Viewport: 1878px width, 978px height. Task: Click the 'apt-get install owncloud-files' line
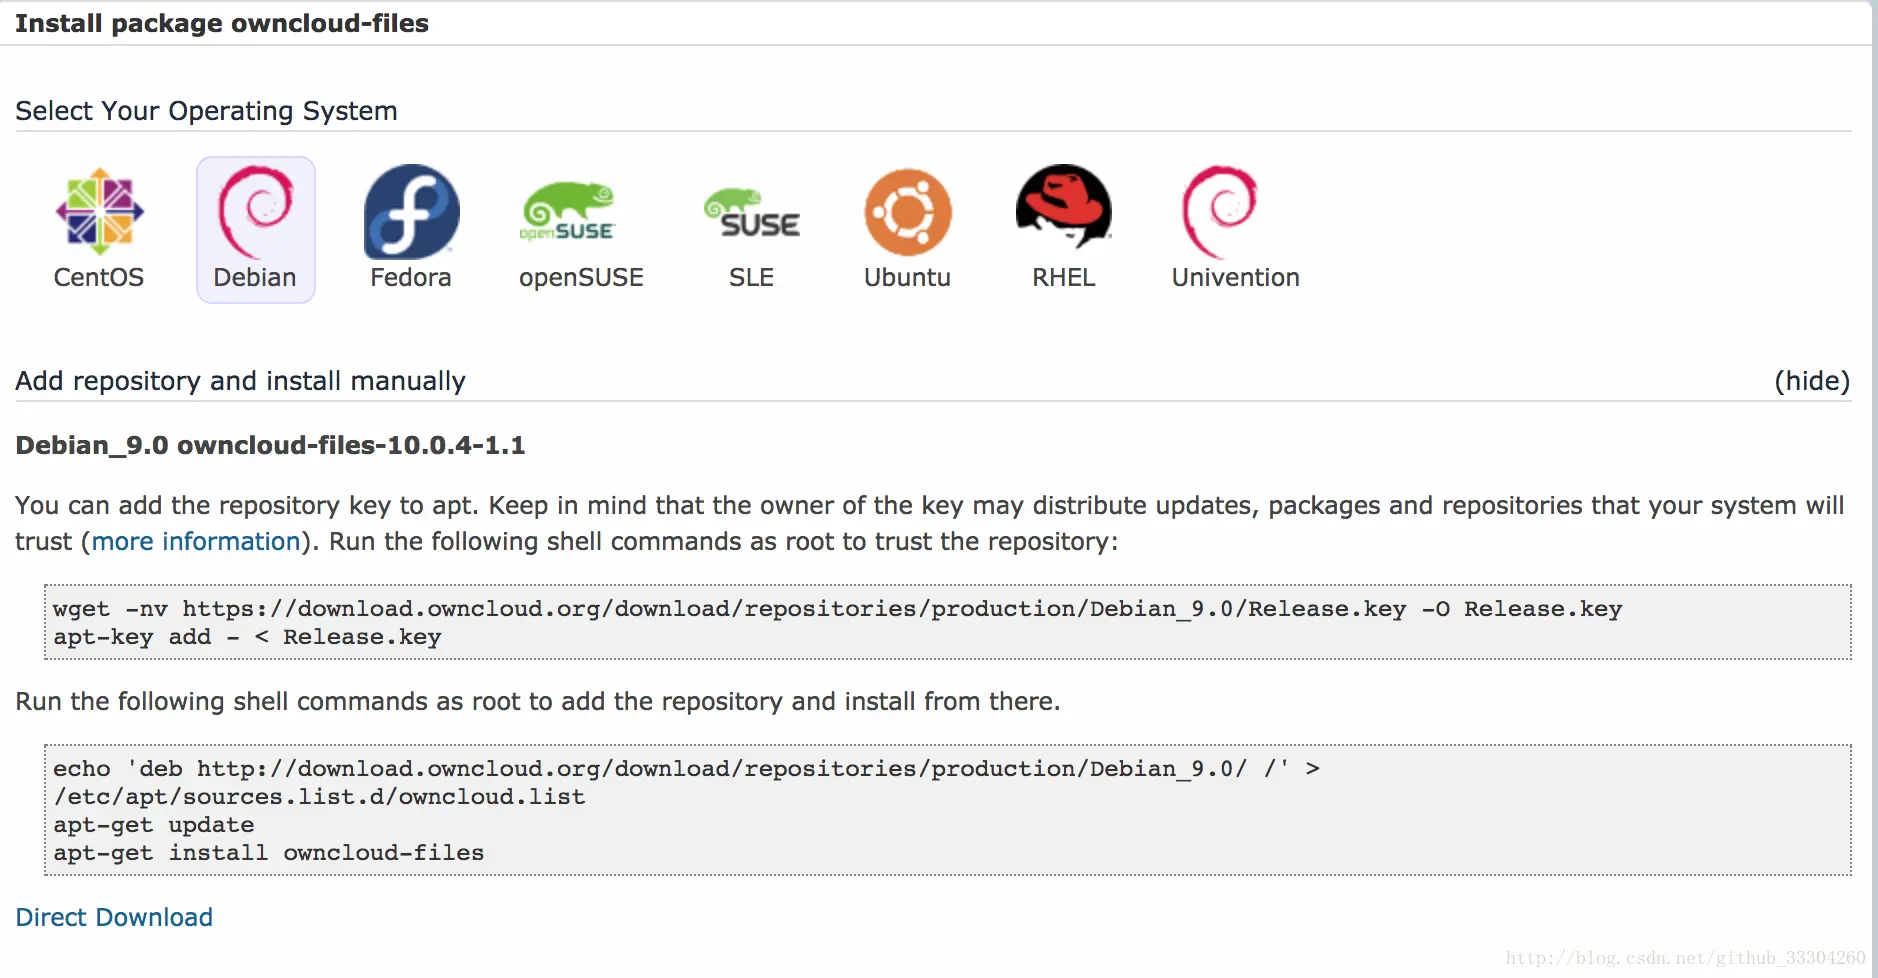coord(269,853)
